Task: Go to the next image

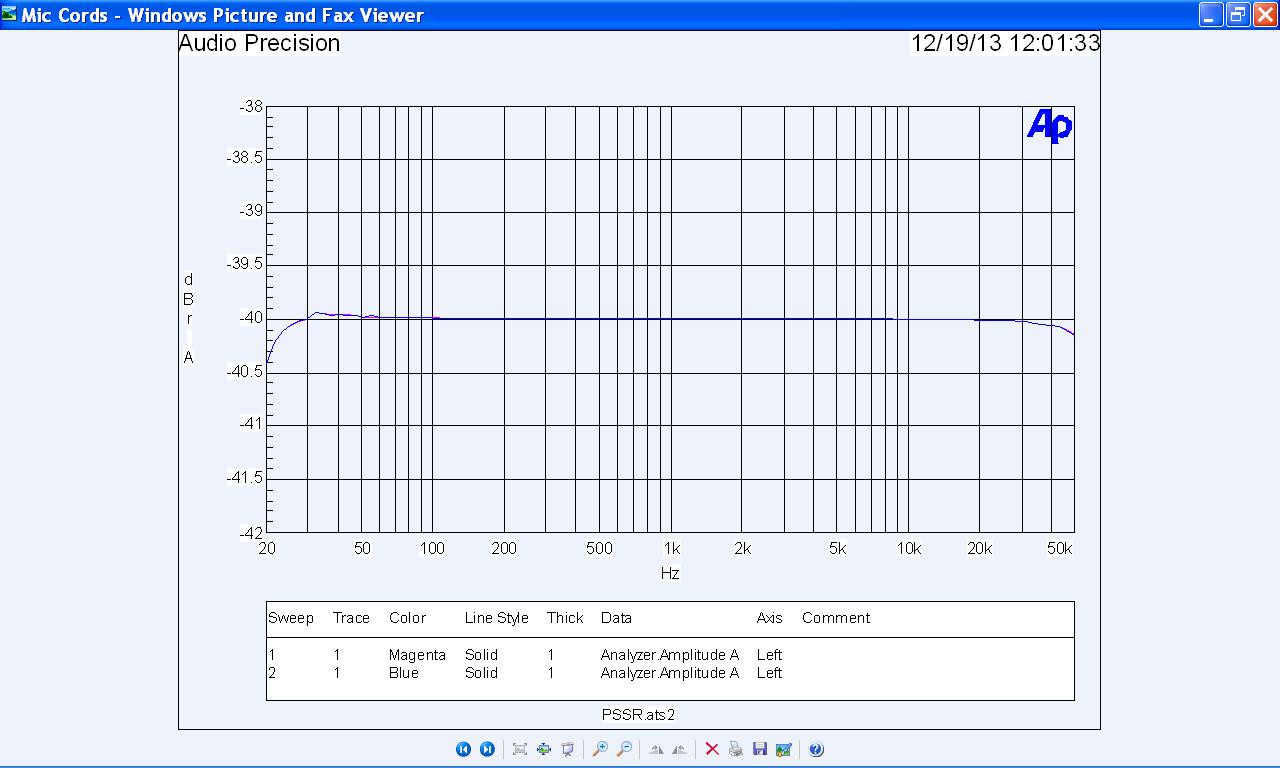Action: (487, 749)
